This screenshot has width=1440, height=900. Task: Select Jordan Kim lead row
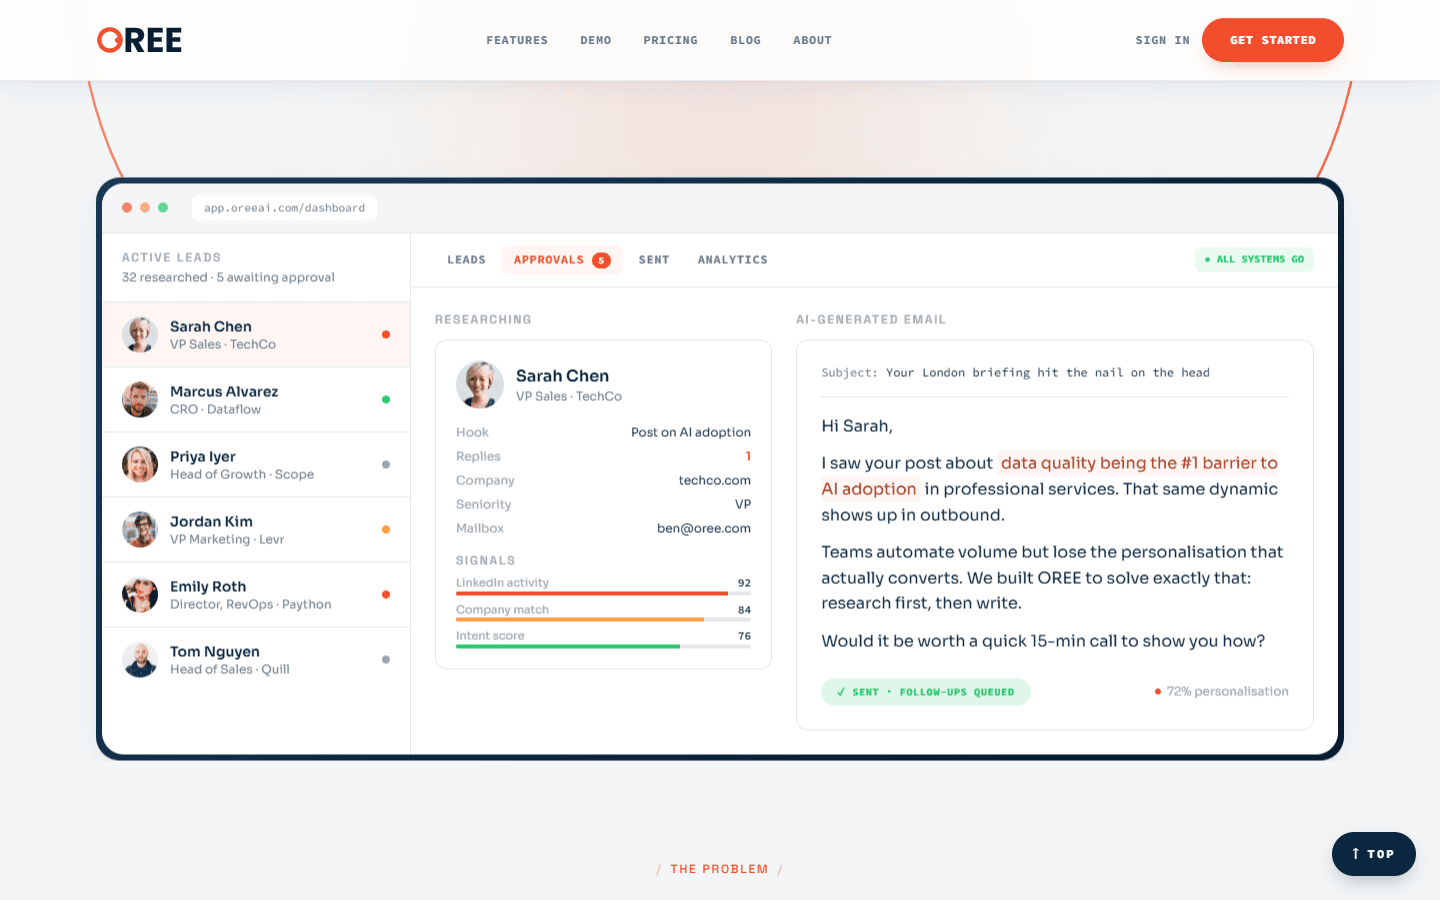(x=256, y=530)
